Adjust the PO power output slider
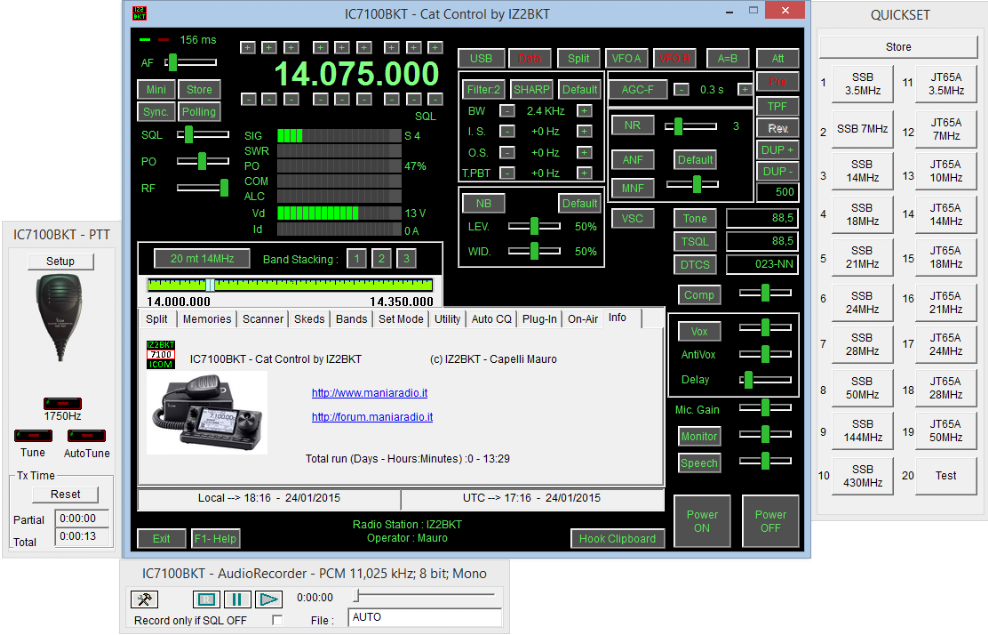 click(202, 161)
